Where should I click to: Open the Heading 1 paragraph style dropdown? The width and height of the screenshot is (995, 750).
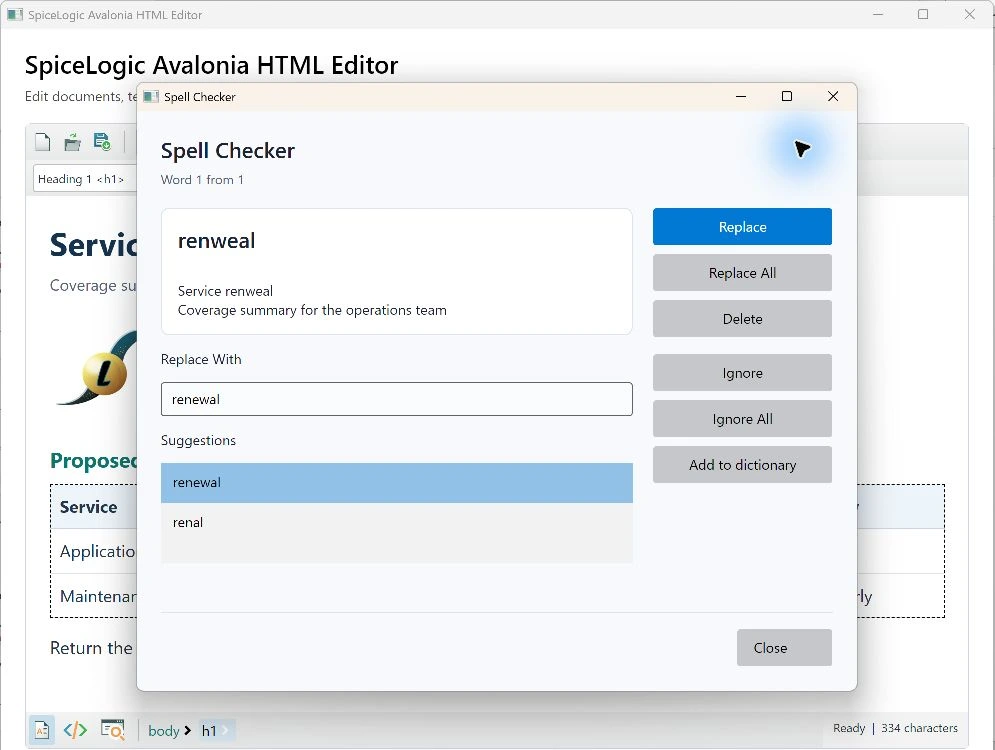tap(84, 179)
